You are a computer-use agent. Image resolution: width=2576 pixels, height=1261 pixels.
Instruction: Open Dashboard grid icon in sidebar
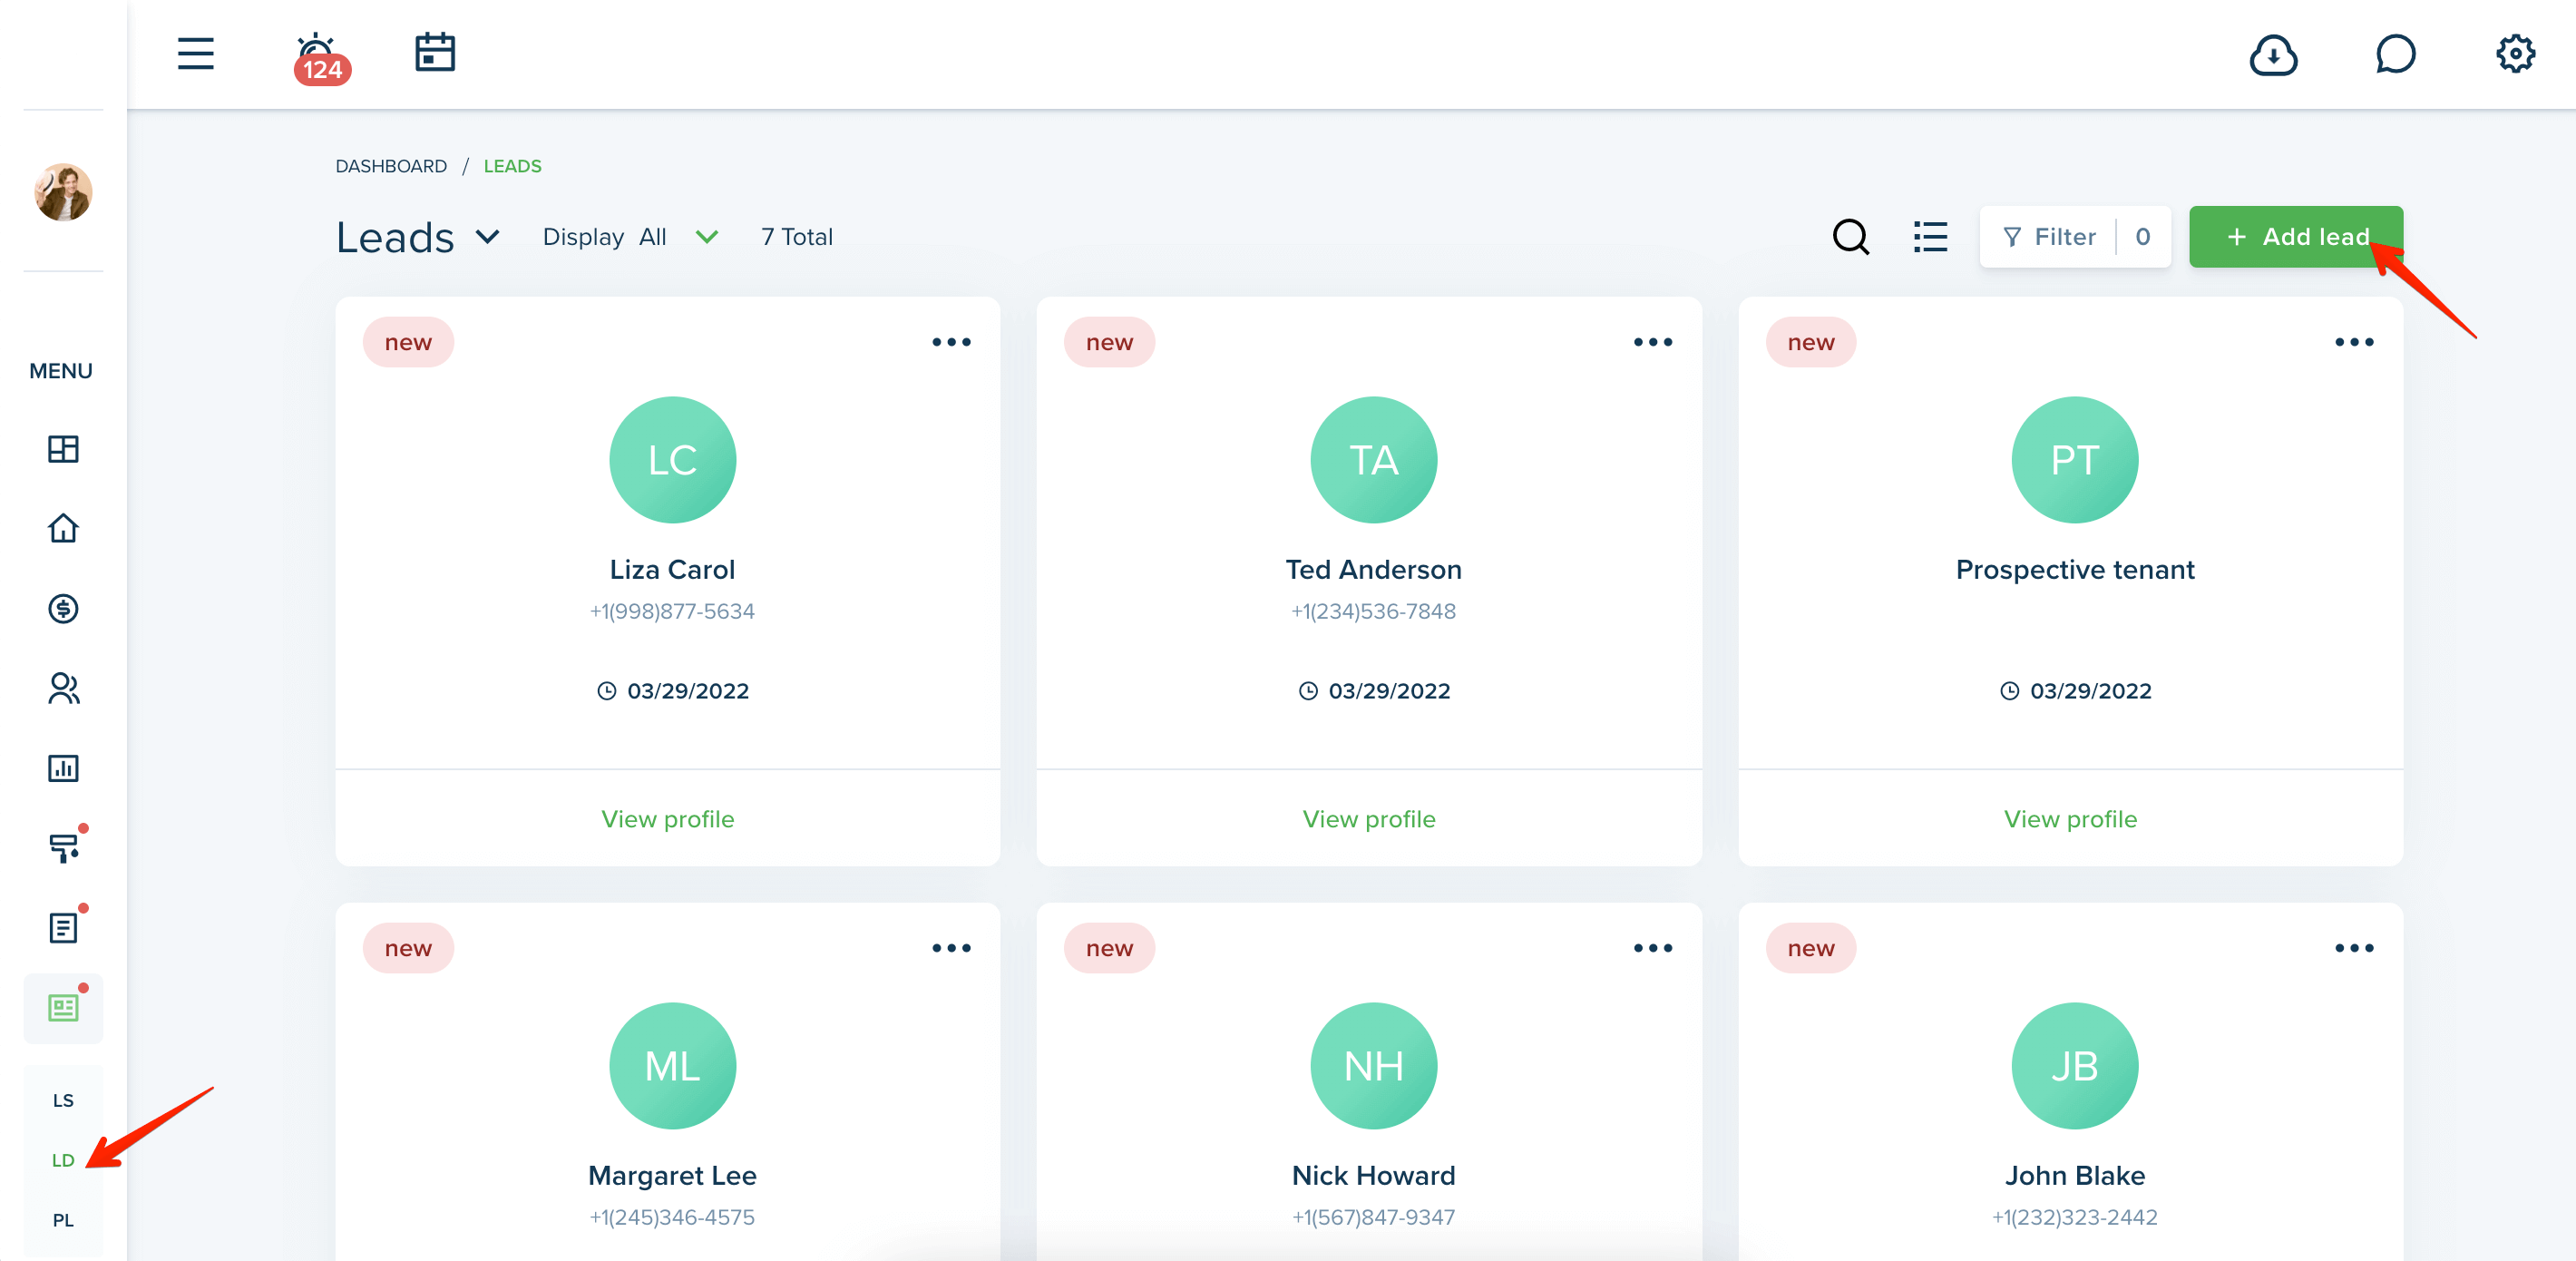(x=63, y=449)
